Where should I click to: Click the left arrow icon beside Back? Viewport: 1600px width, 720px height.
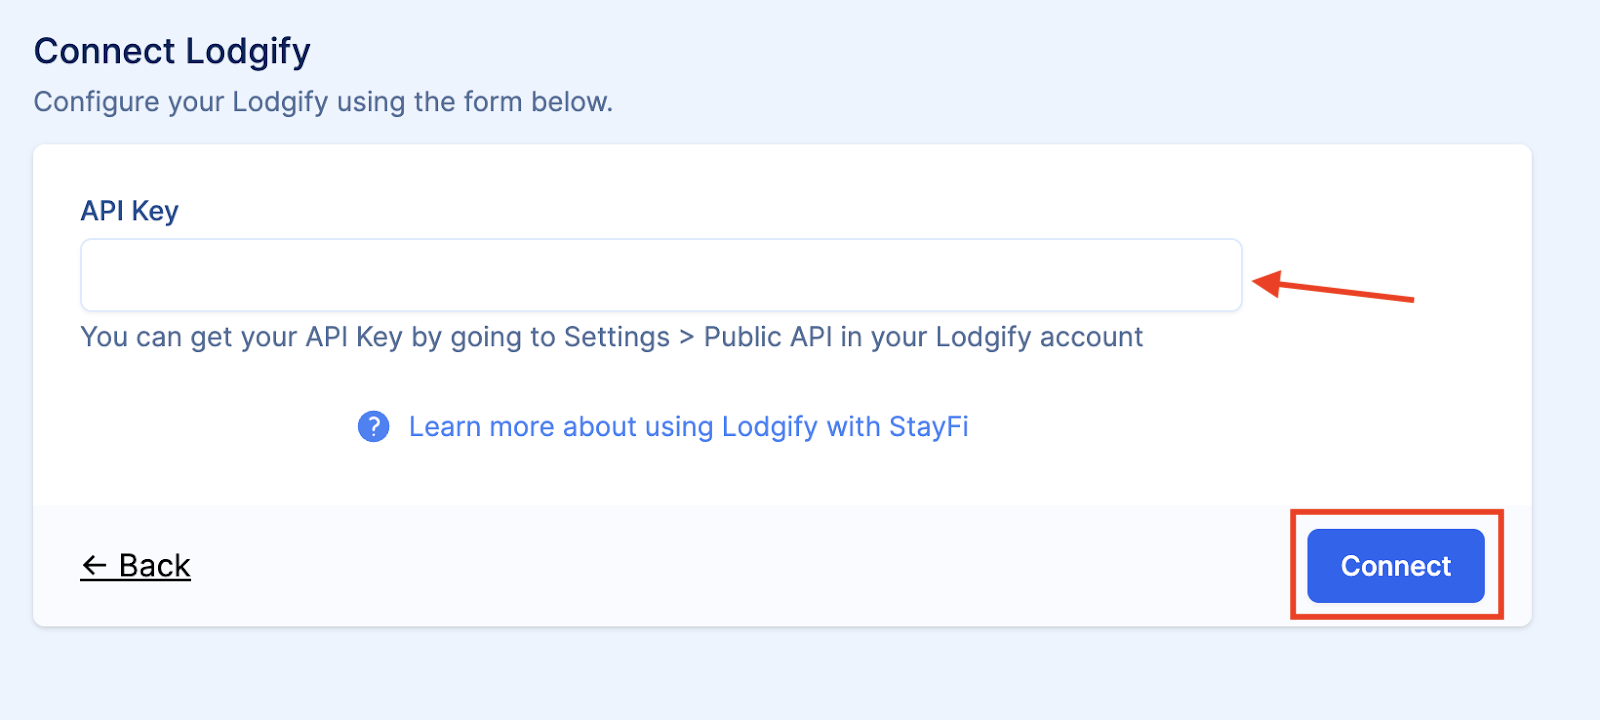(94, 566)
